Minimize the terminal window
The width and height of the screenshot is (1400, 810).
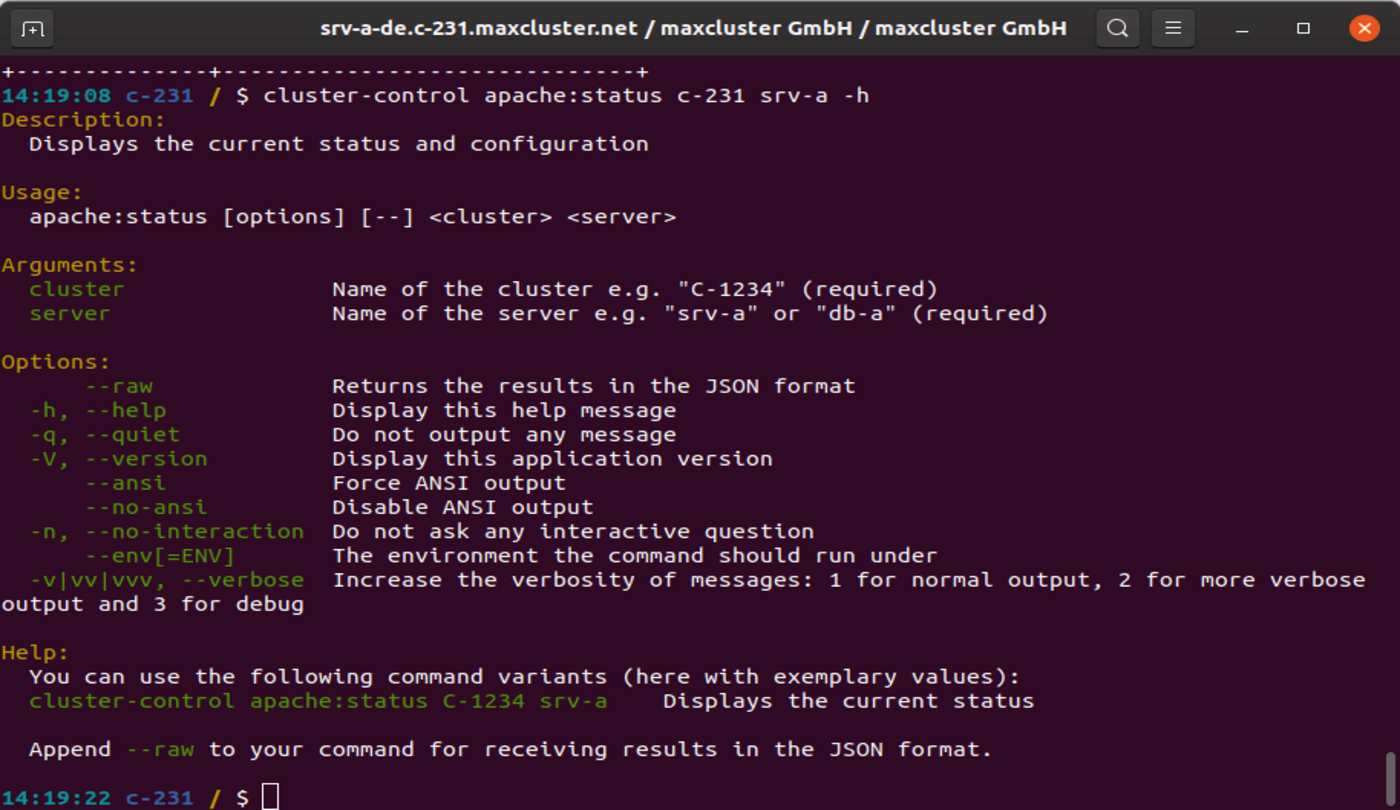[x=1242, y=29]
